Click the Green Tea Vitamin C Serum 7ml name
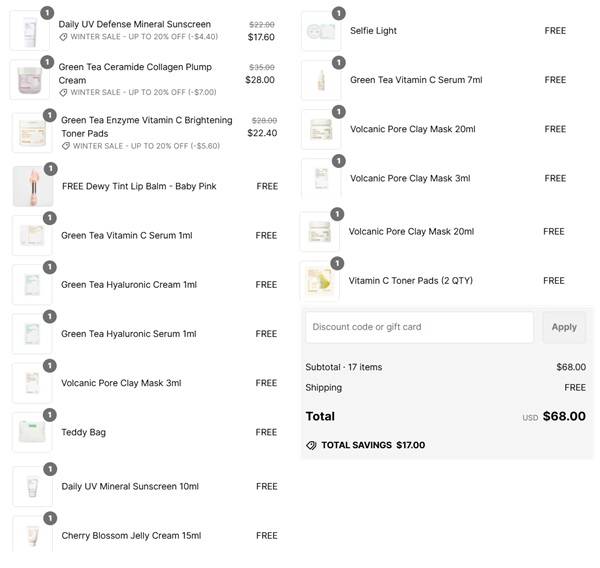Screen dimensions: 600x568 click(415, 80)
